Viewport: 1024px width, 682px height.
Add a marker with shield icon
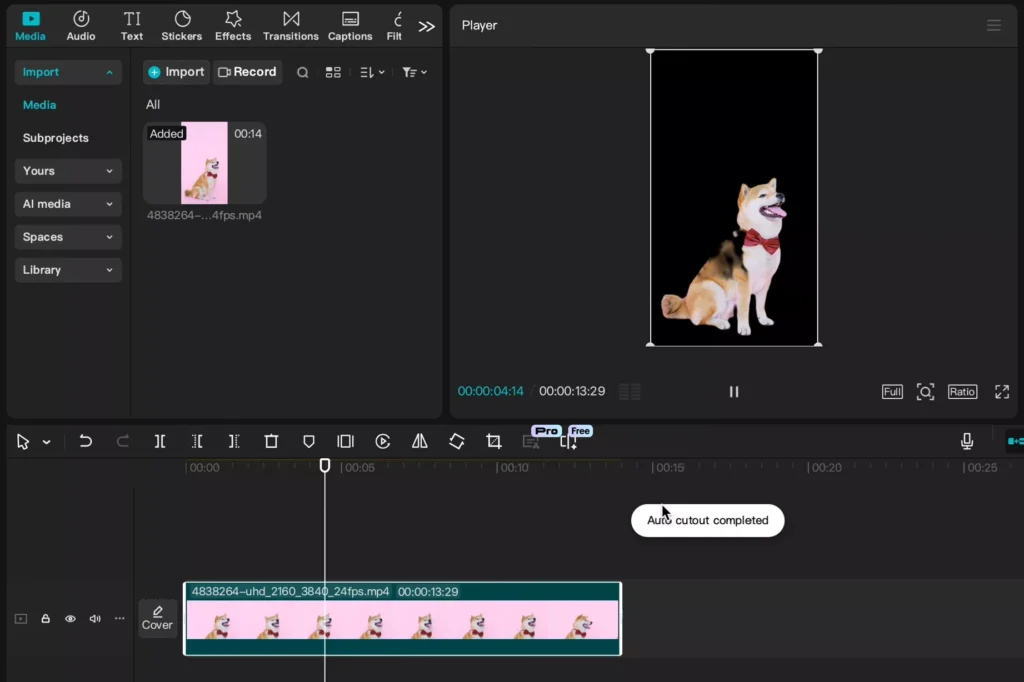tap(309, 442)
